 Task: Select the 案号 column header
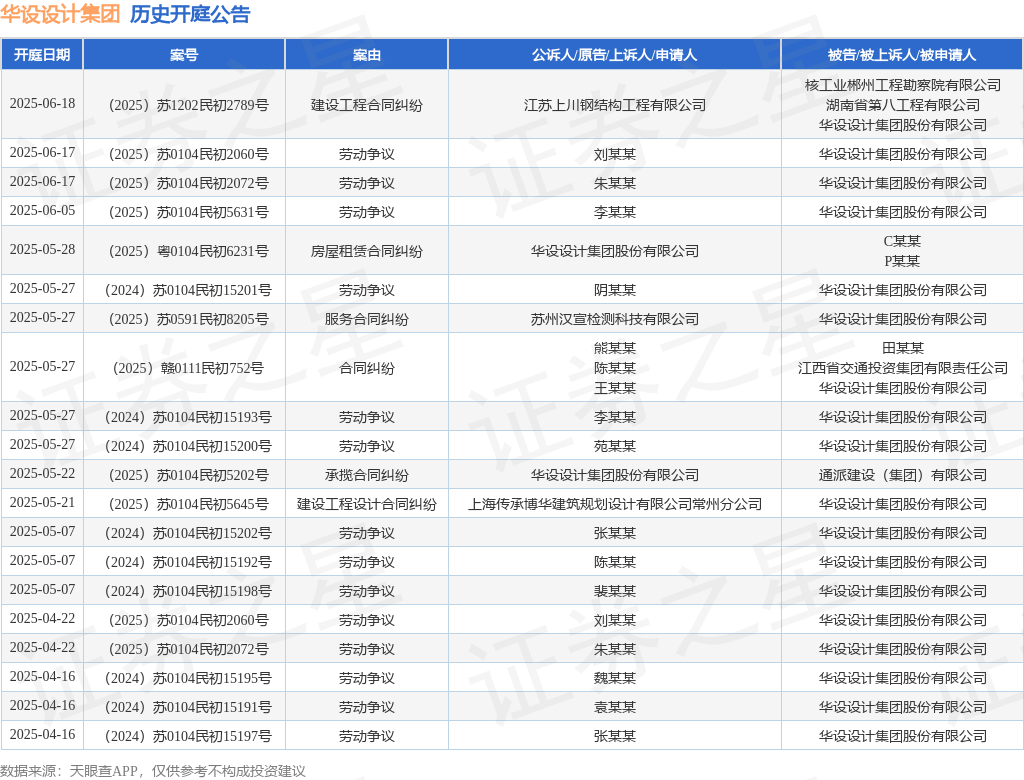point(184,55)
